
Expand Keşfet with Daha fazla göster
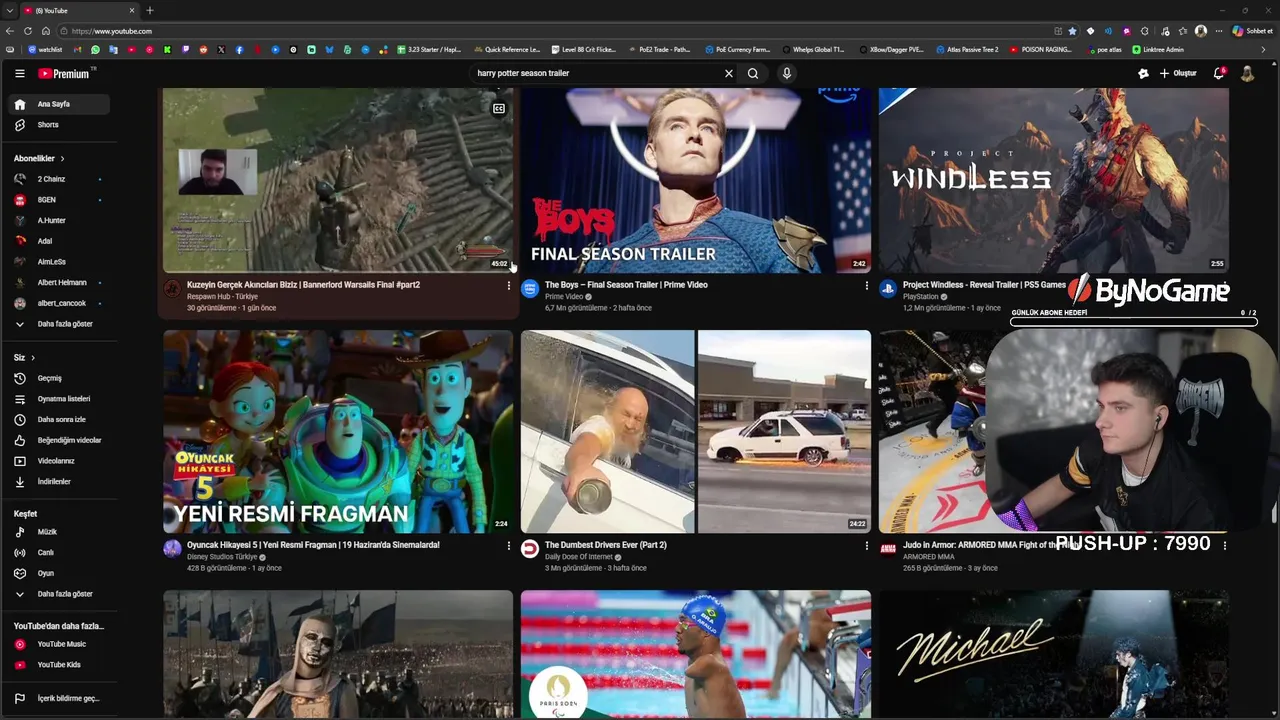(59, 594)
